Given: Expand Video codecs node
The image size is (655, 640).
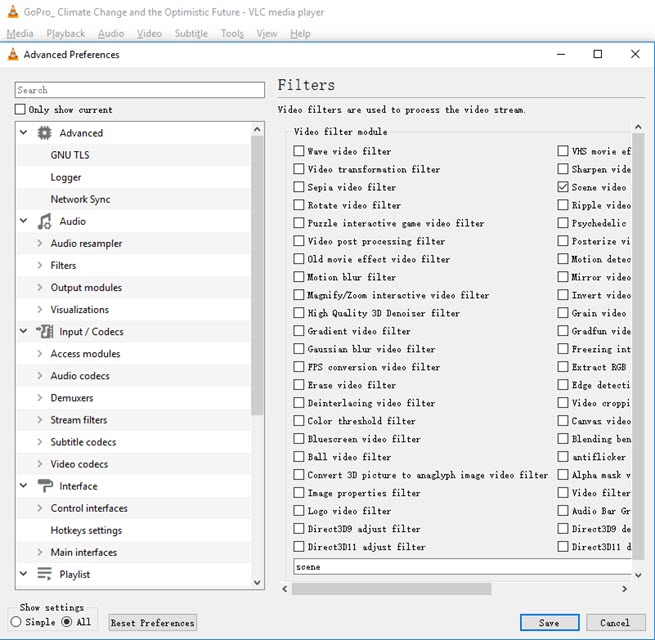Looking at the screenshot, I should pyautogui.click(x=40, y=464).
